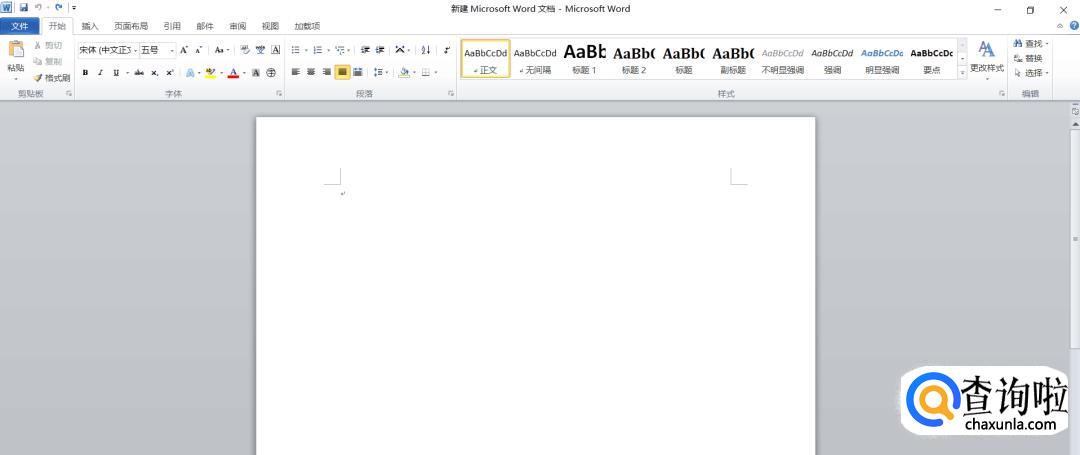Open the font name dropdown (宋体)
The height and width of the screenshot is (455, 1080).
coord(135,50)
